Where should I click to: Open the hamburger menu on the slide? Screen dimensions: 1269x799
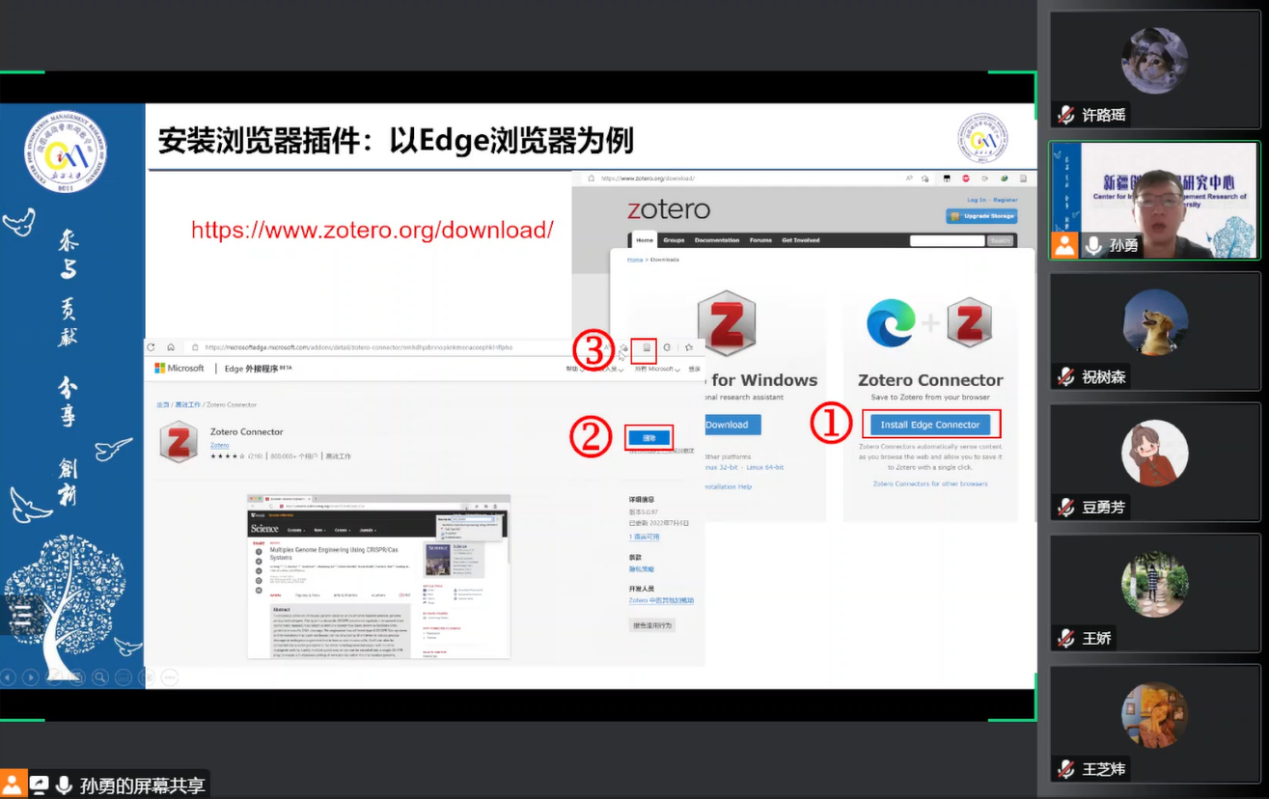(22, 614)
